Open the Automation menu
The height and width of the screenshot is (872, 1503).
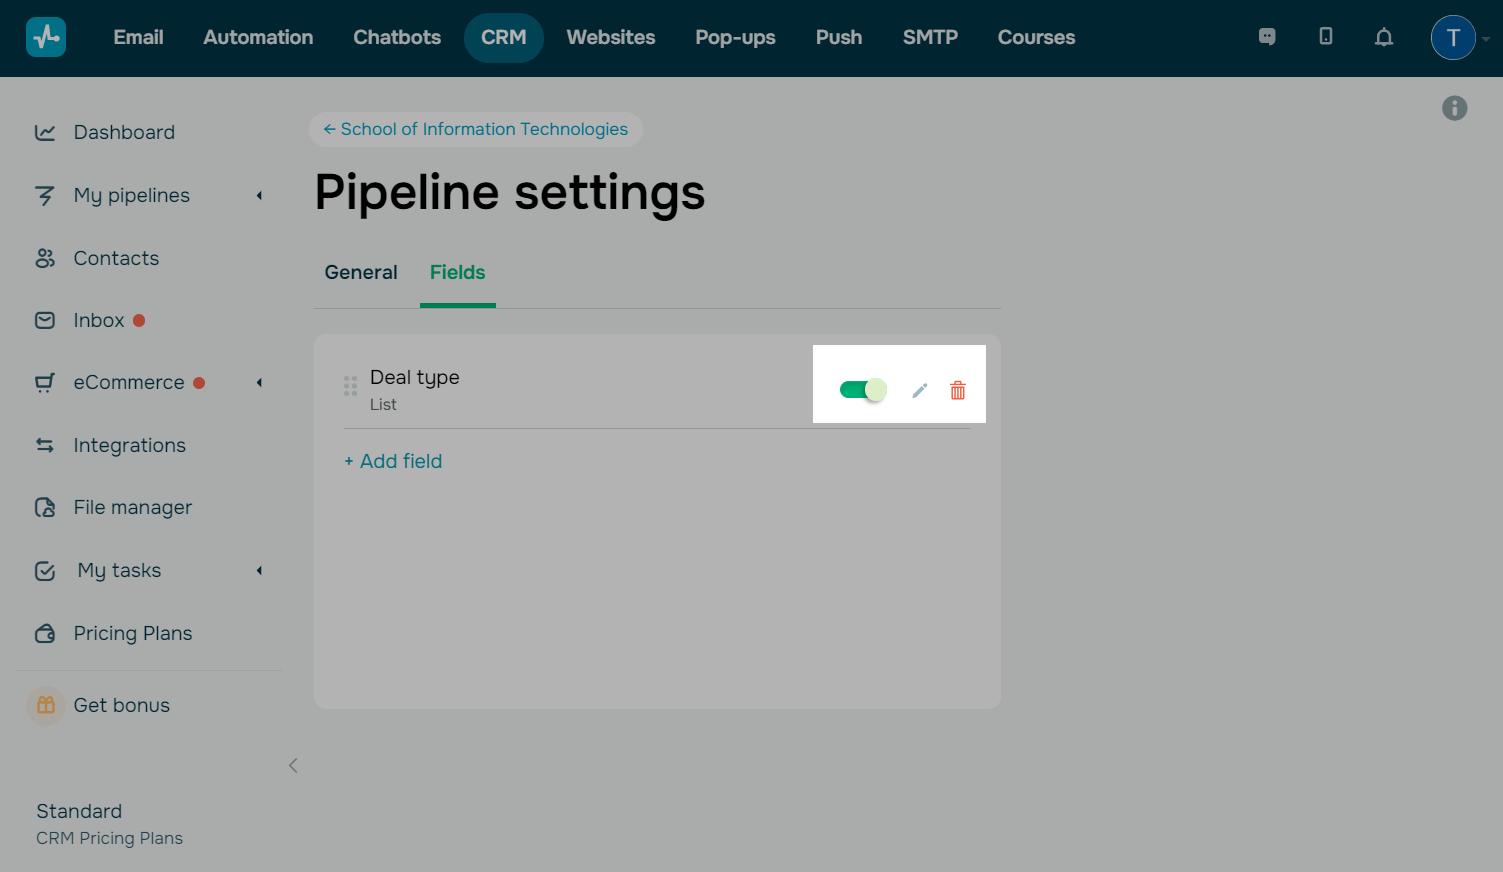pos(258,37)
